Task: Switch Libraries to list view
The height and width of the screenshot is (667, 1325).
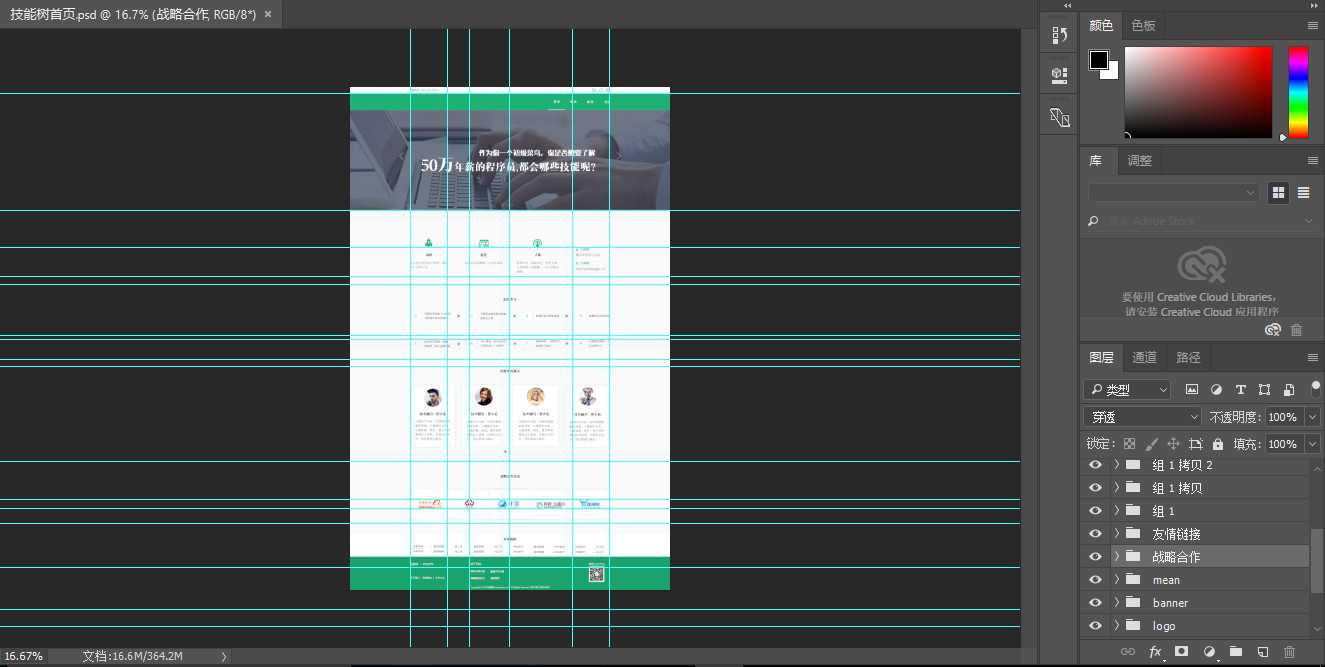Action: tap(1303, 192)
